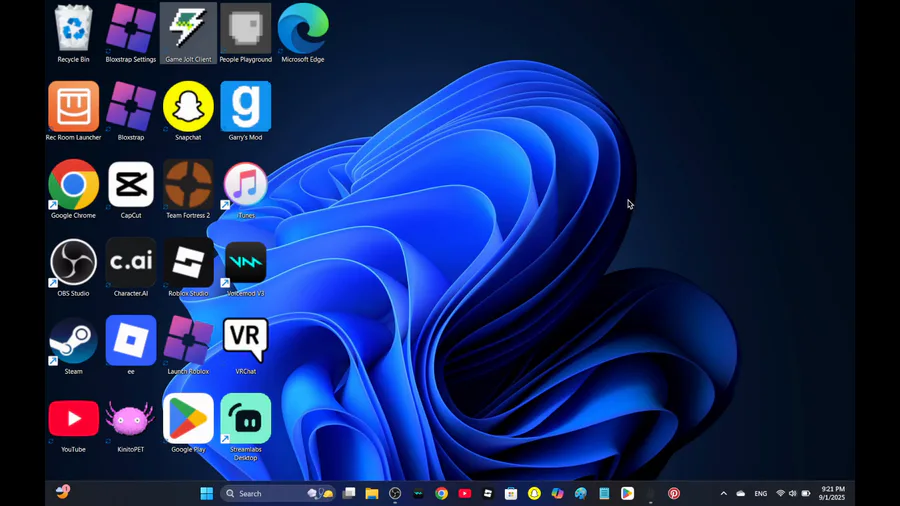
Task: Open Roblox Studio from the taskbar
Action: (488, 493)
